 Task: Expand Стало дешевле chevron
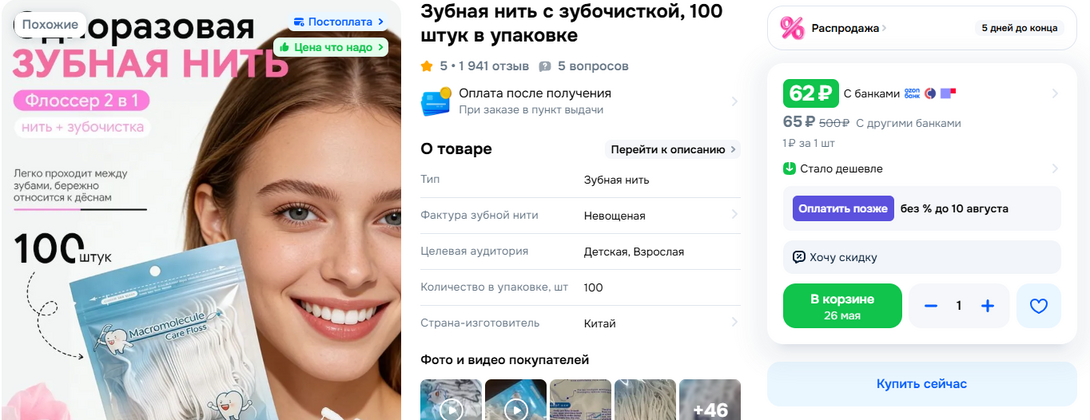coord(1055,168)
